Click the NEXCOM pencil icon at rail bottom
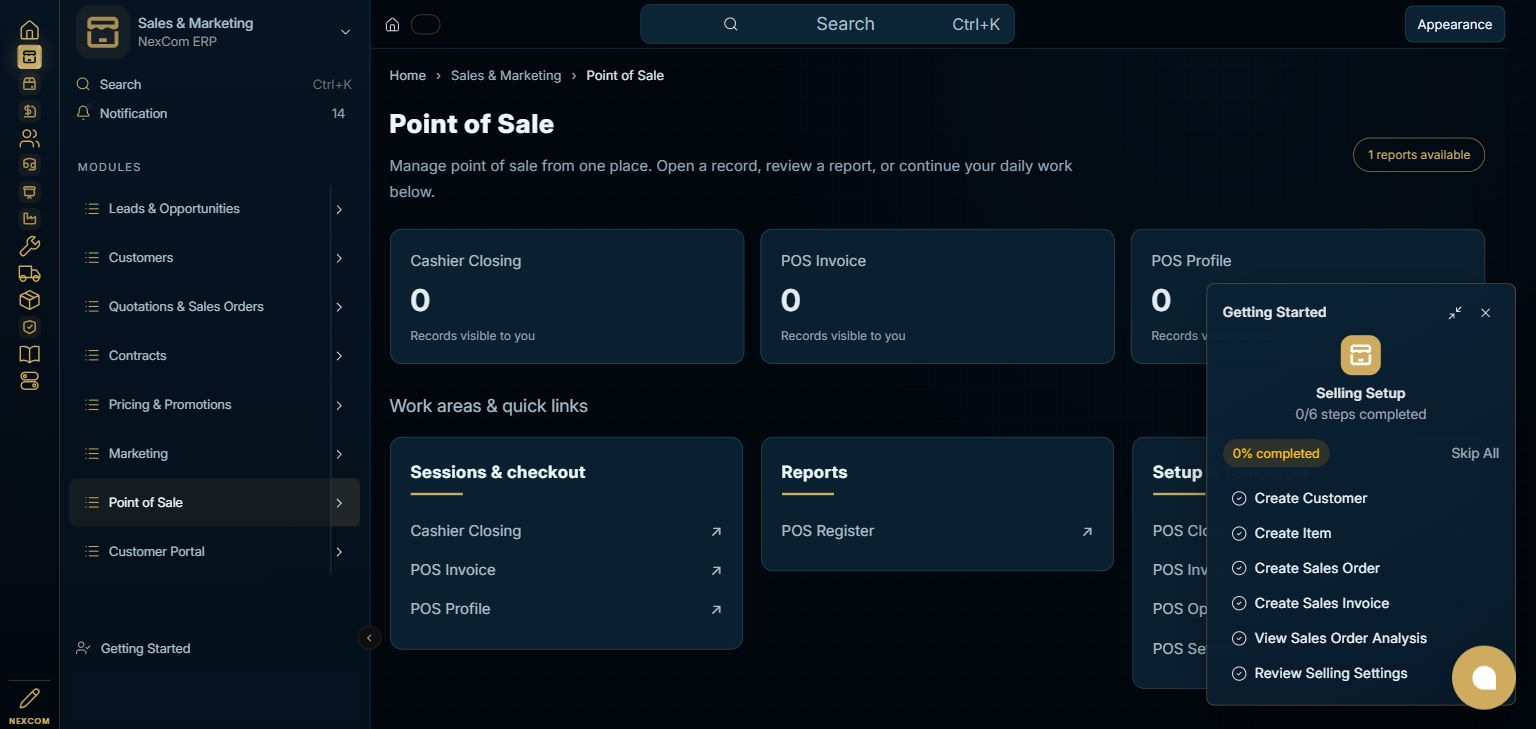Image resolution: width=1536 pixels, height=729 pixels. click(x=30, y=698)
